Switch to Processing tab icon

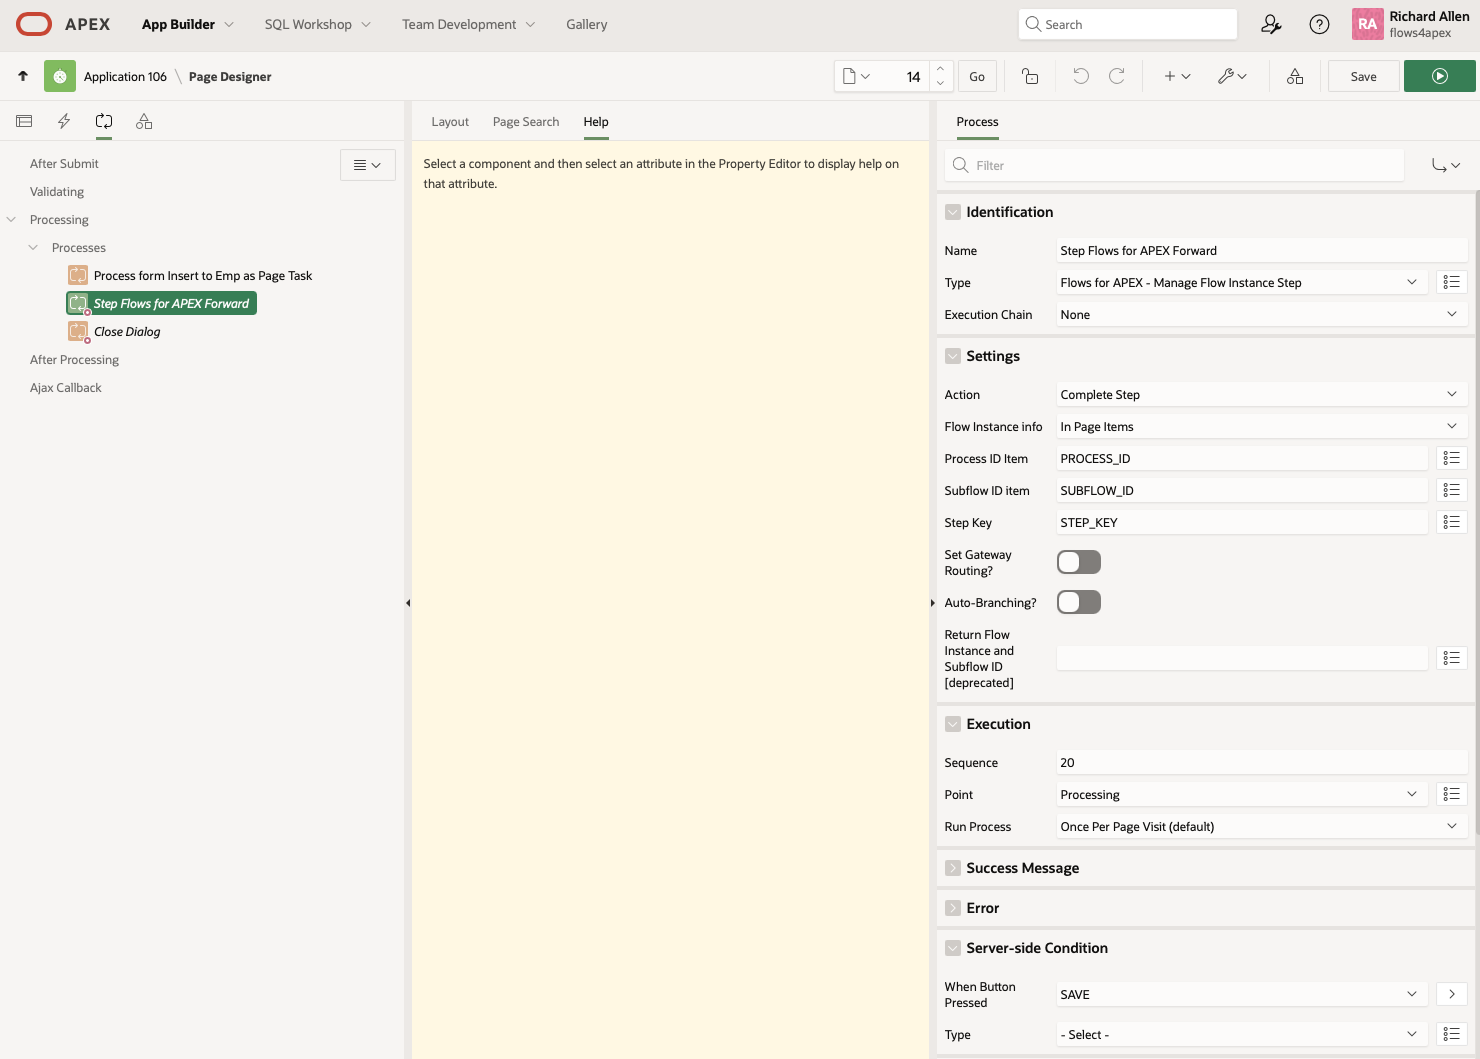coord(104,121)
